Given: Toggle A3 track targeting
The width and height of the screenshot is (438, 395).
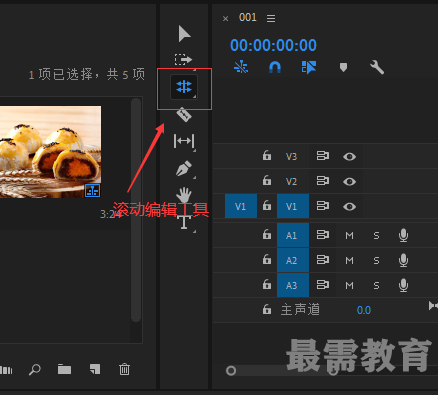Looking at the screenshot, I should [x=293, y=285].
